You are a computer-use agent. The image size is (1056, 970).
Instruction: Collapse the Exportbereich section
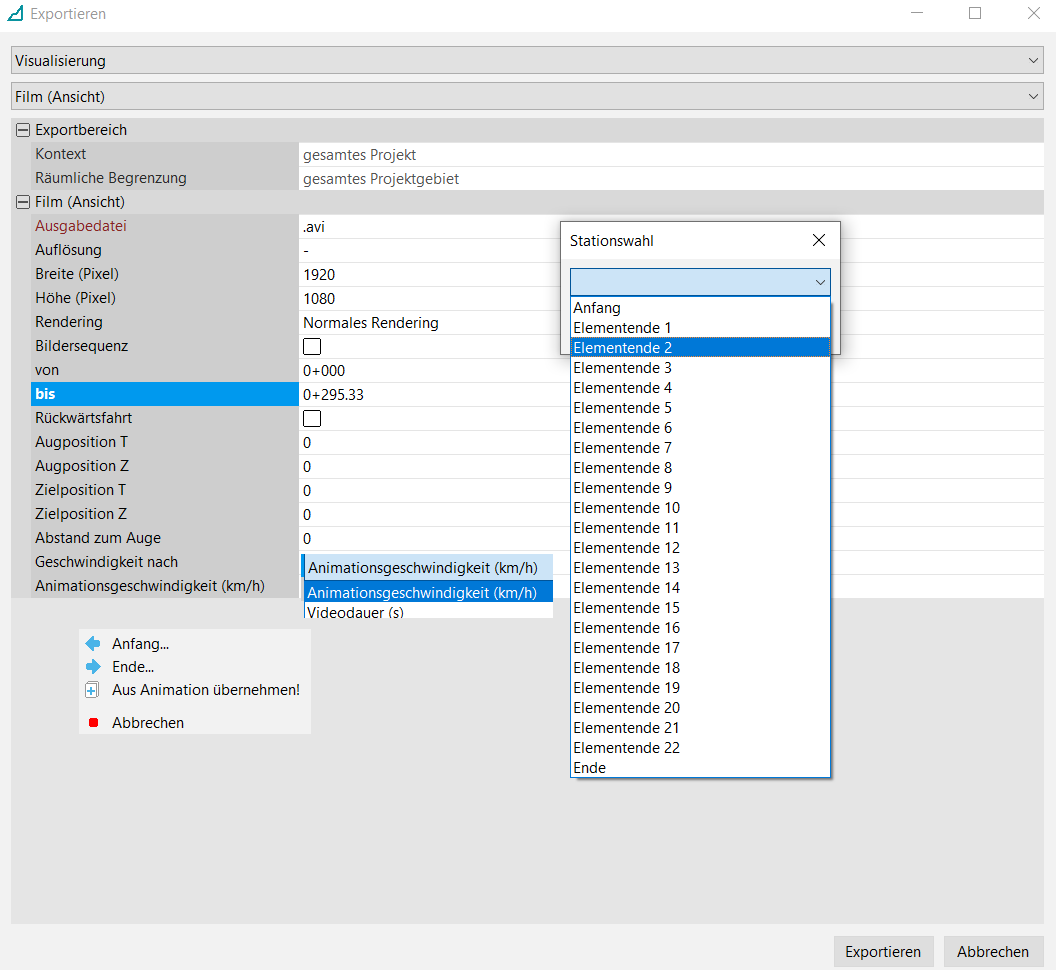pyautogui.click(x=23, y=130)
